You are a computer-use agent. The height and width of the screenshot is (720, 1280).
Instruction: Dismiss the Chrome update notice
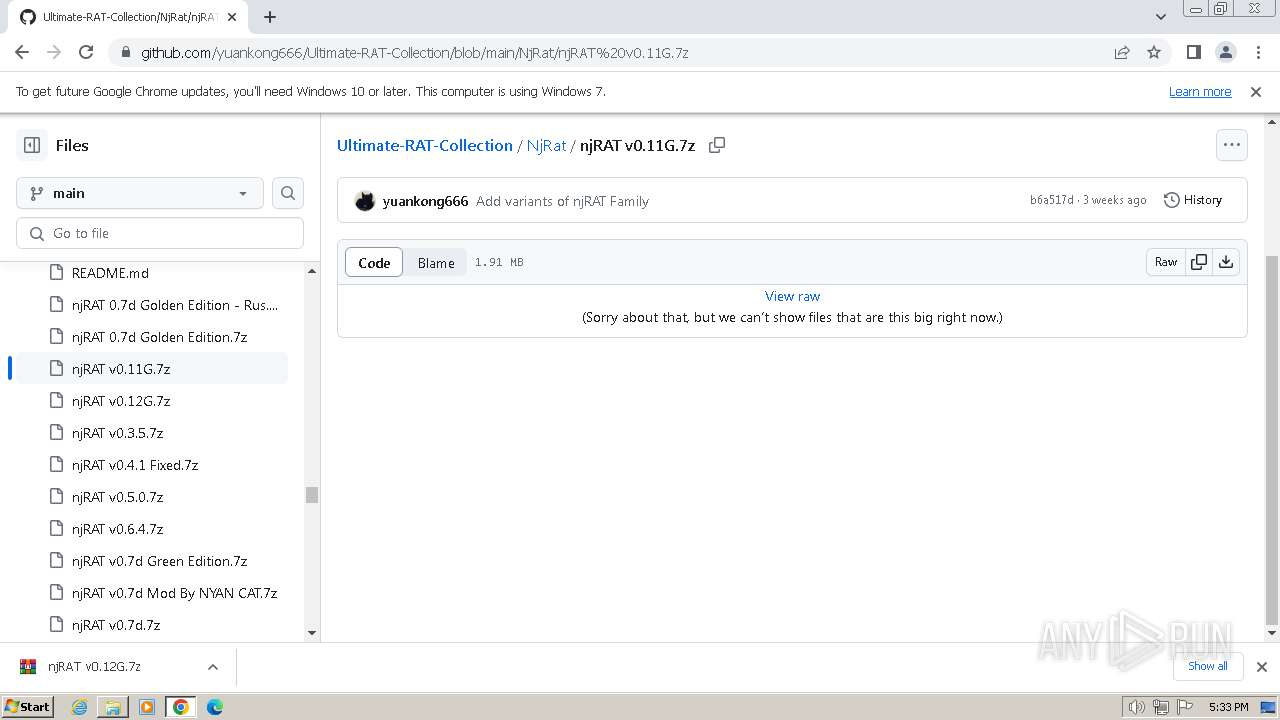click(1256, 91)
